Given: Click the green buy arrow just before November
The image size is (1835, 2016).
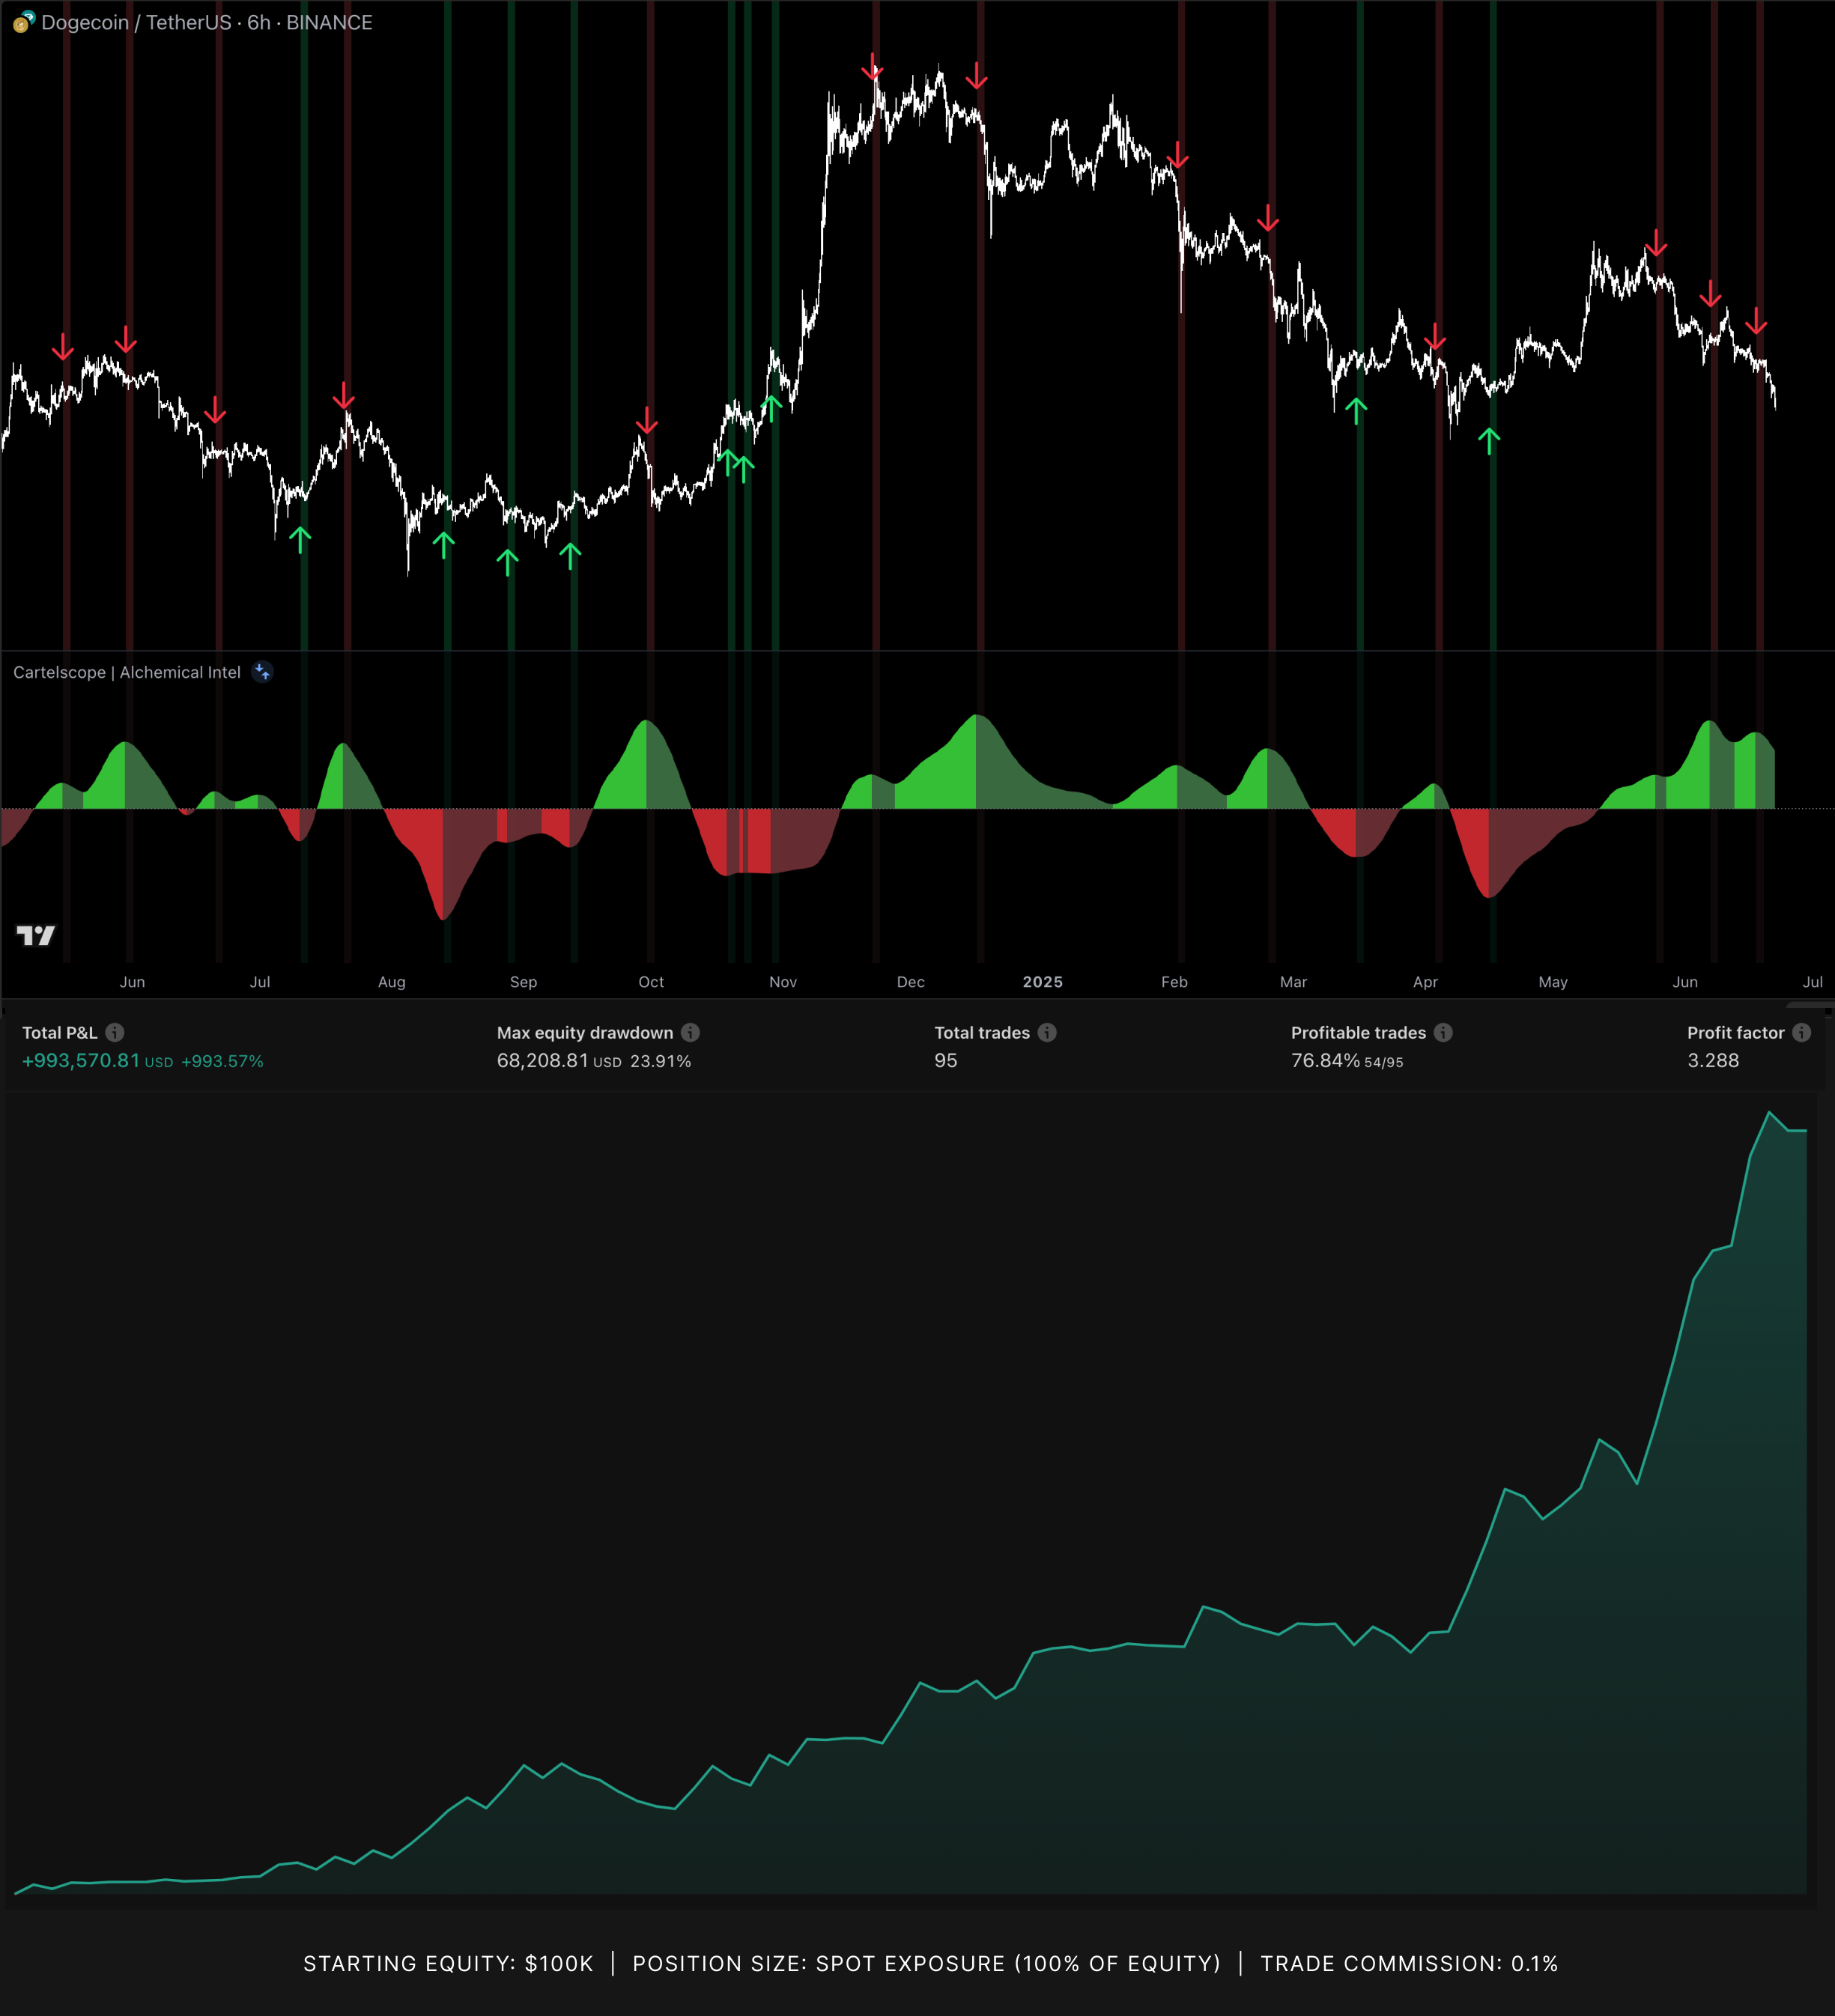Looking at the screenshot, I should point(771,408).
